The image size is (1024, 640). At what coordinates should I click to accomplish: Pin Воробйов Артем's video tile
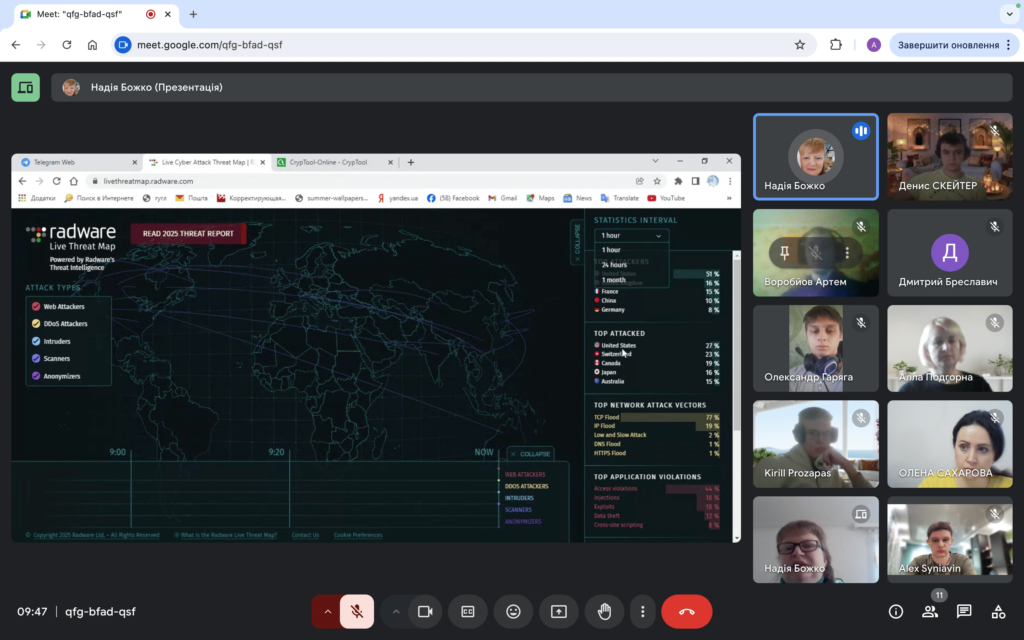click(784, 253)
